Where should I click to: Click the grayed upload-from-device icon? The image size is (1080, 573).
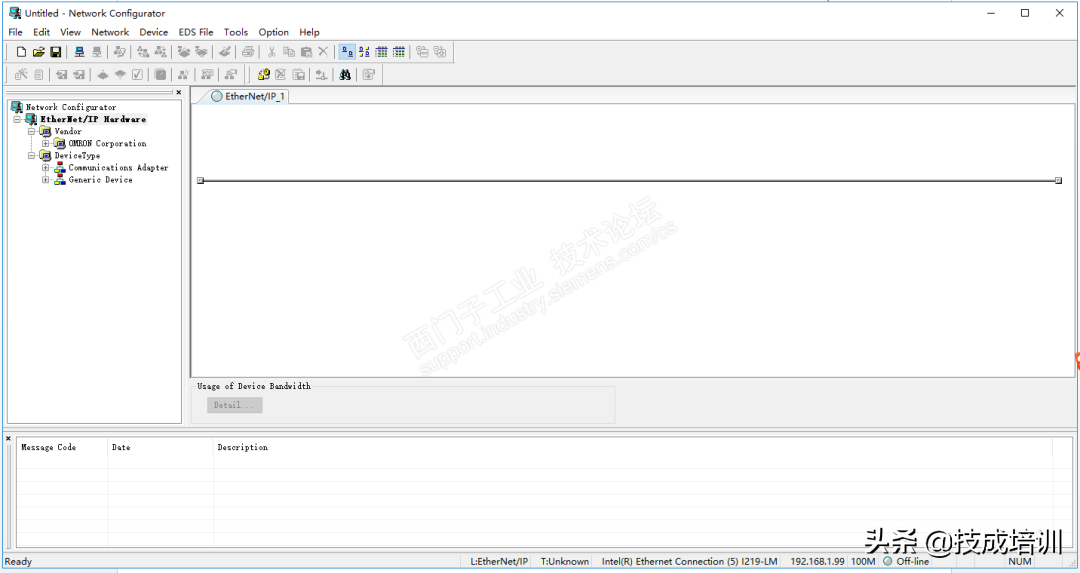[x=120, y=75]
